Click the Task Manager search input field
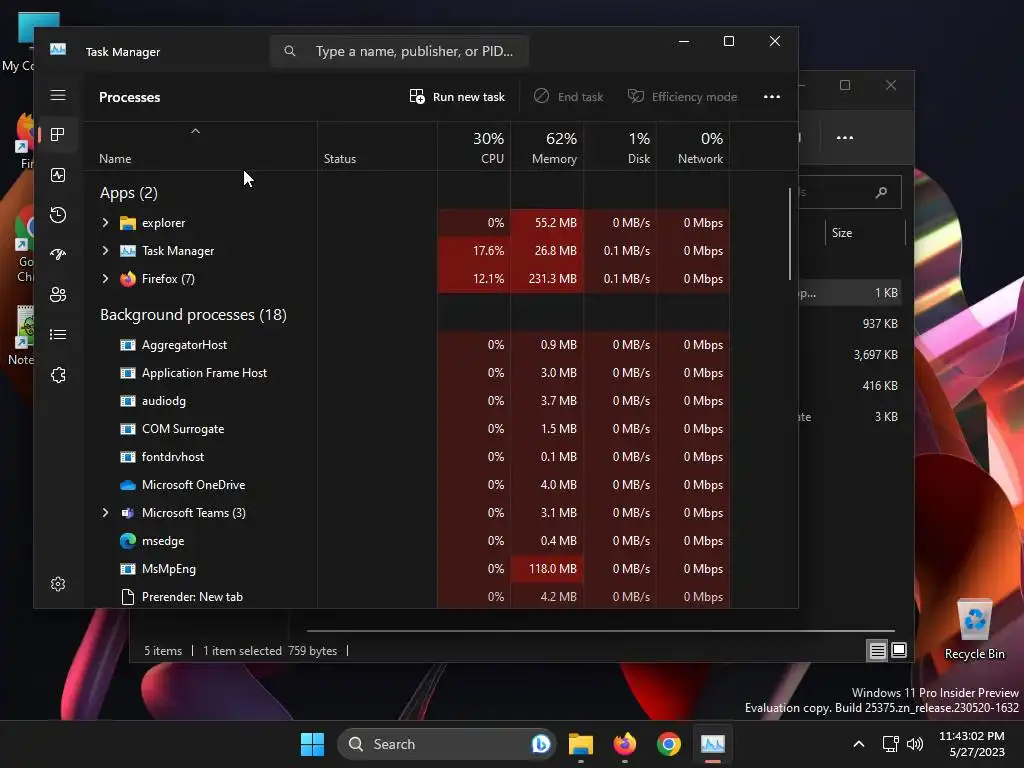The image size is (1024, 768). click(399, 51)
